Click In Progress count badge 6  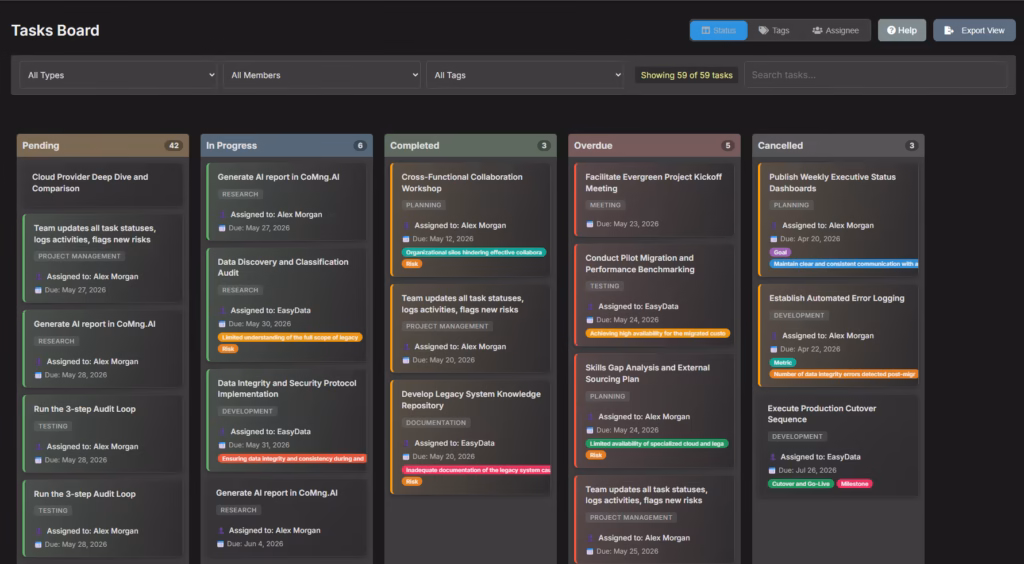[360, 146]
